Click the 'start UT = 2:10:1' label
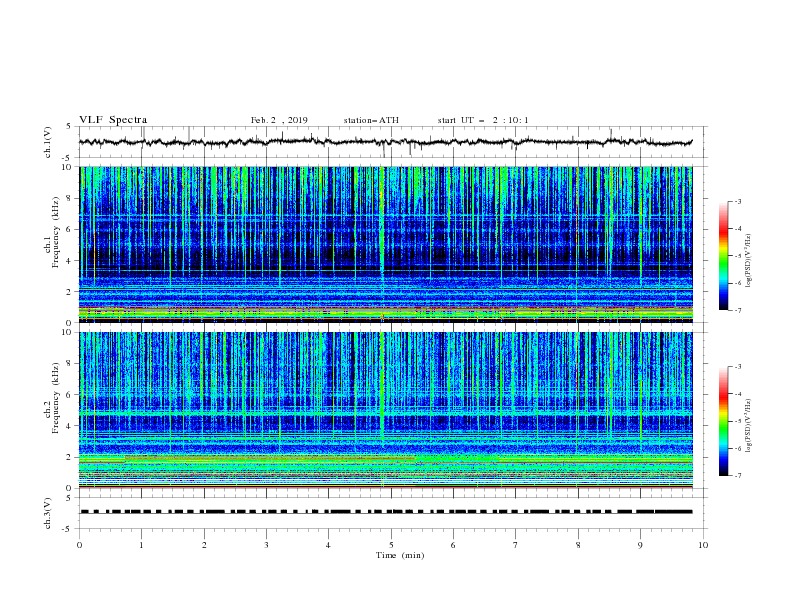The height and width of the screenshot is (612, 792). coord(483,120)
